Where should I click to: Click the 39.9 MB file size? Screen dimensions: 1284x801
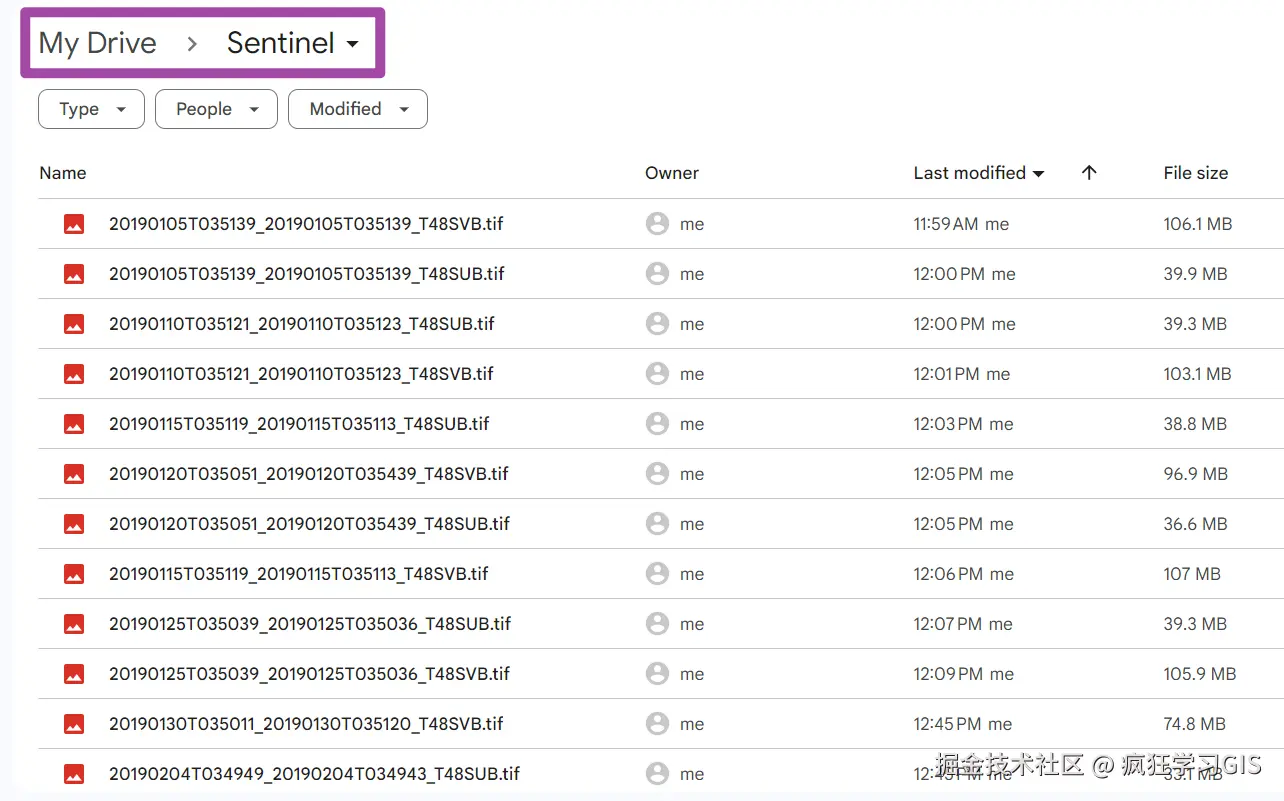(x=1195, y=274)
